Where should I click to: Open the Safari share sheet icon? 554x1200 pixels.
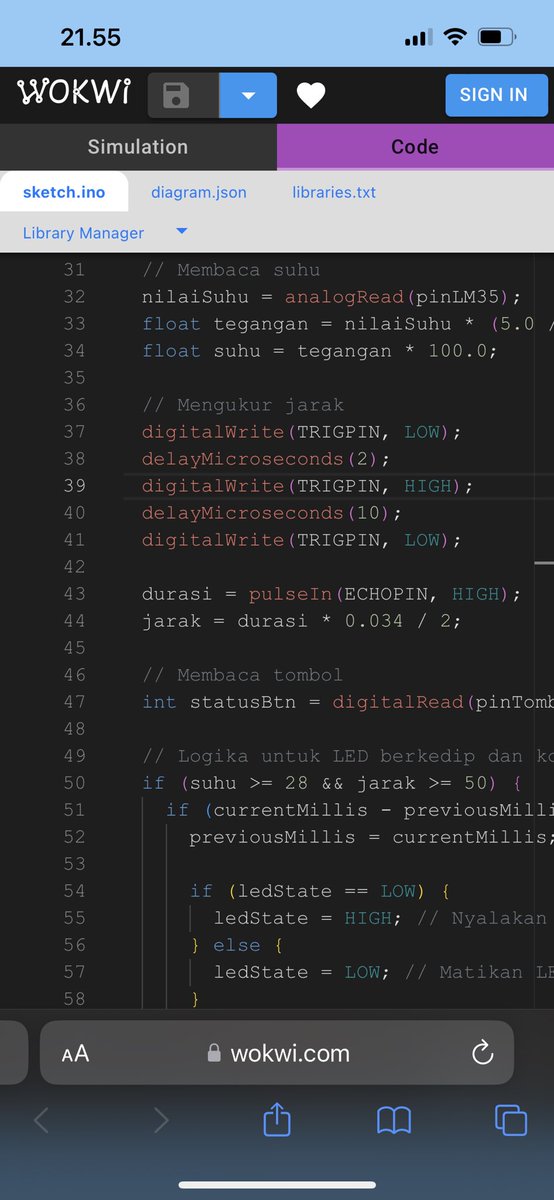[277, 1119]
